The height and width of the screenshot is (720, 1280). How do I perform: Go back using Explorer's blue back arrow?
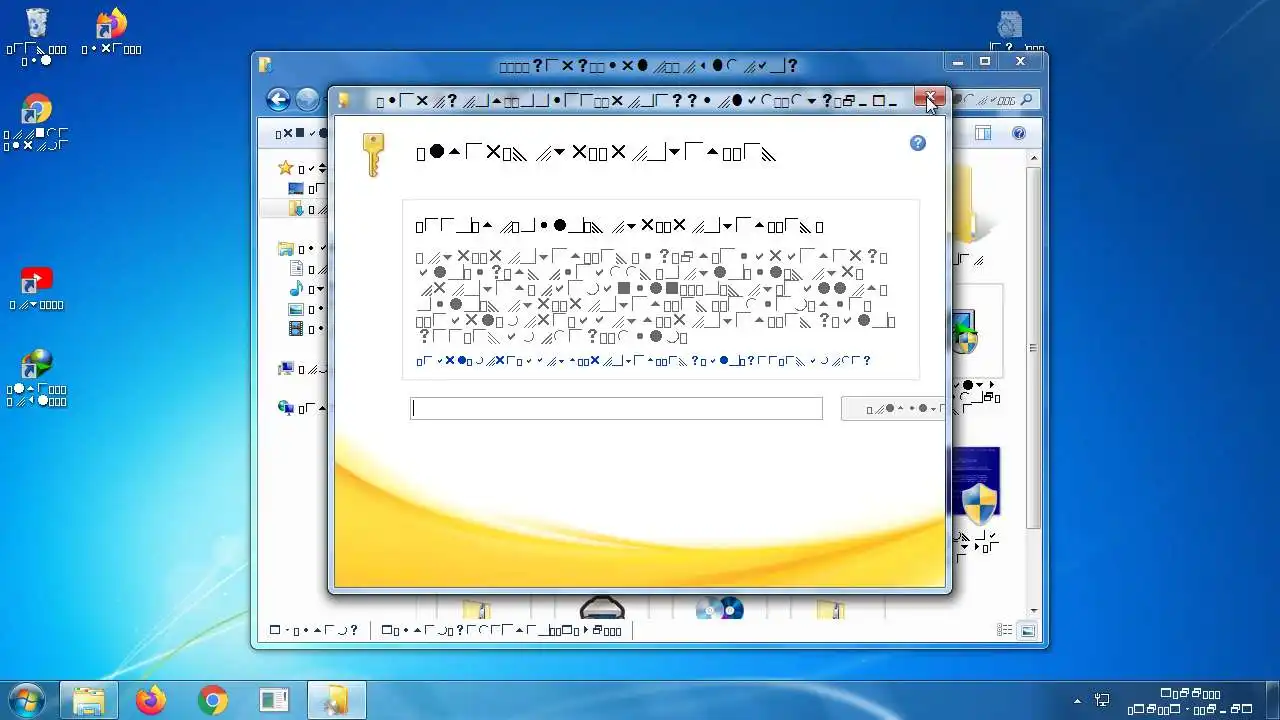pos(278,99)
